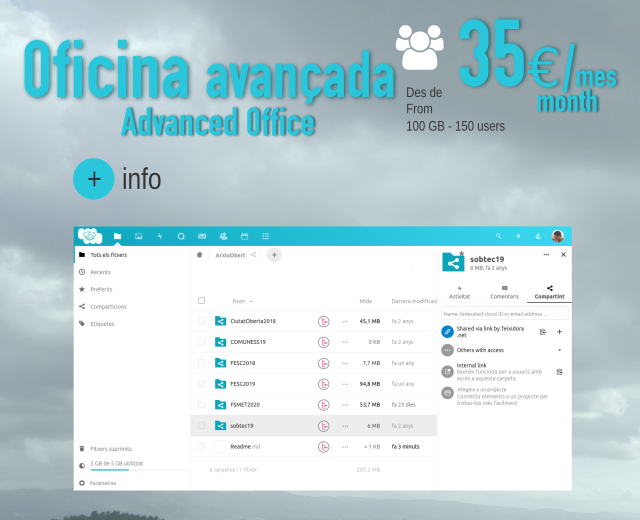The image size is (640, 520).
Task: Switch to the Comentaris tab
Action: tap(504, 292)
